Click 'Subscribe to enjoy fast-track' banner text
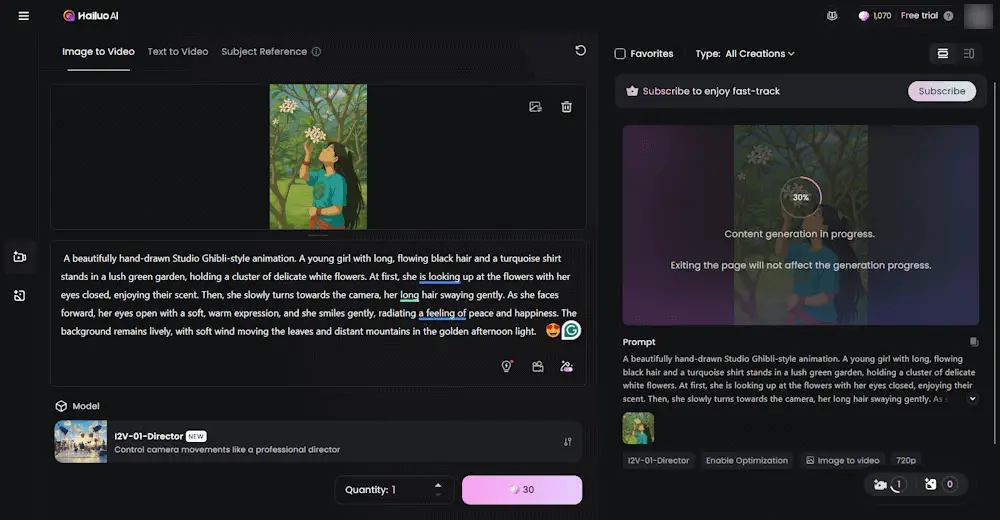 [x=711, y=91]
